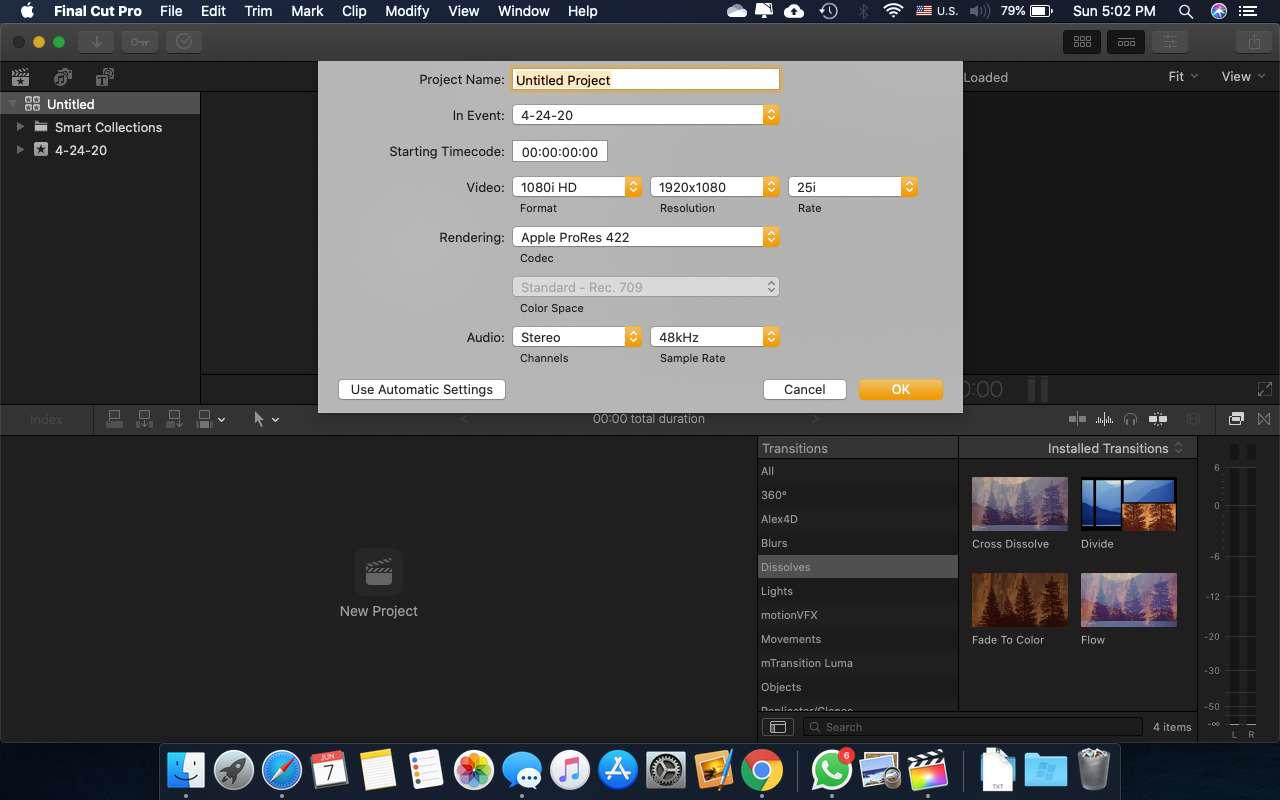Click the Starting Timecode field
Screen dimensions: 1280x800
[x=560, y=152]
